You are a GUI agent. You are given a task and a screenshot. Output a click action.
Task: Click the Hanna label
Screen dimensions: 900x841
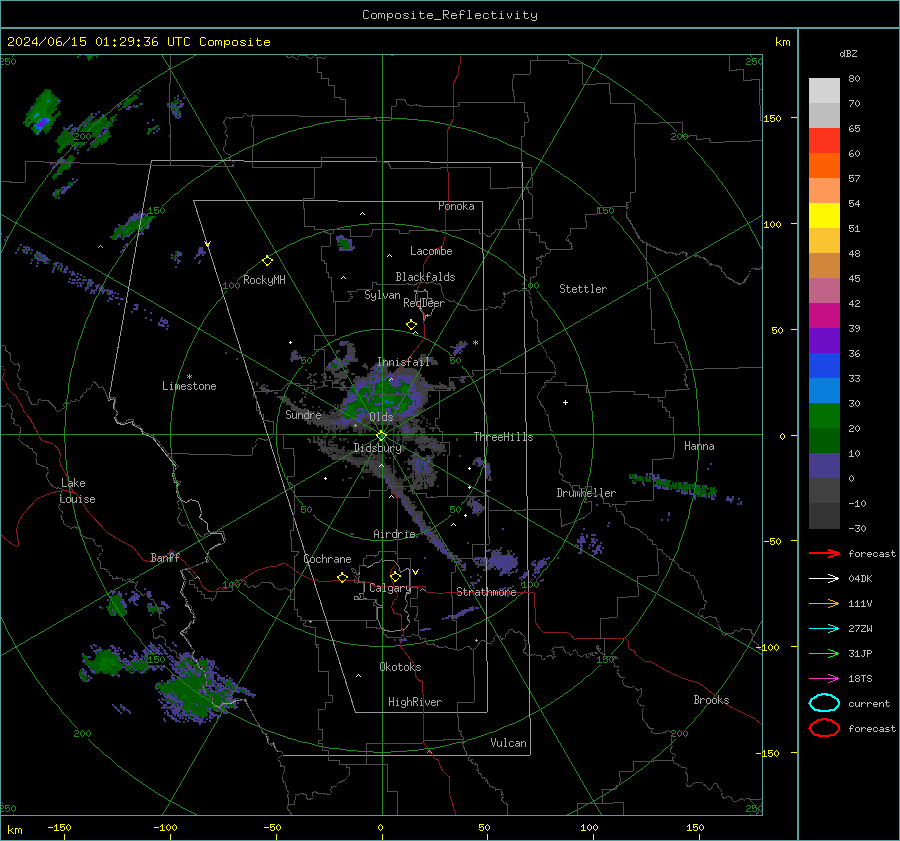[x=699, y=446]
